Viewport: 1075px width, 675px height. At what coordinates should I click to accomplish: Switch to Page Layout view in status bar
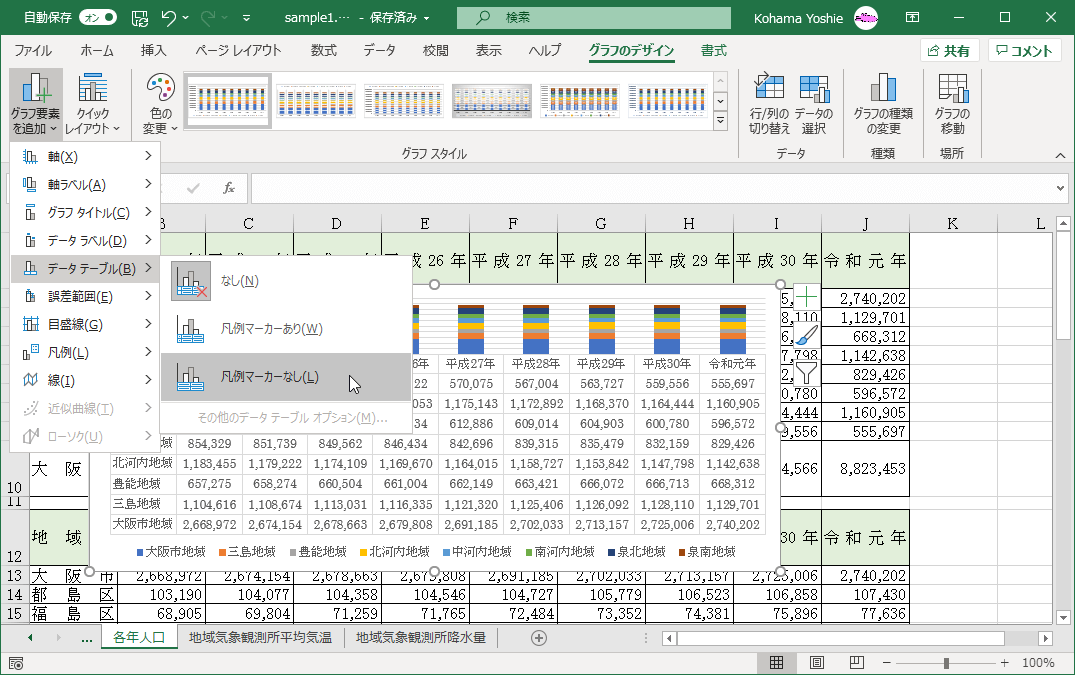coord(816,662)
